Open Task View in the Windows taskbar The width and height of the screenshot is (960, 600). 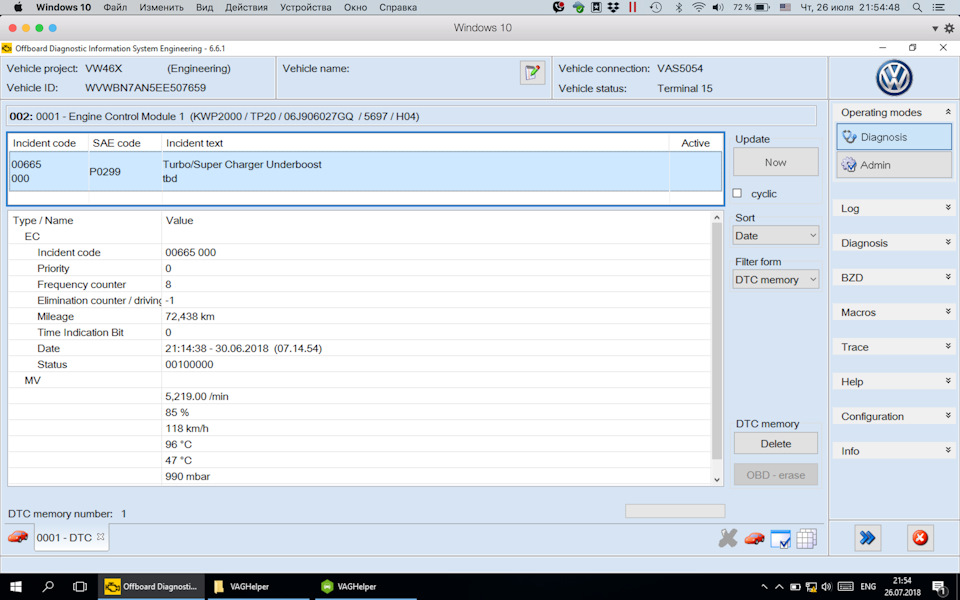click(x=80, y=587)
